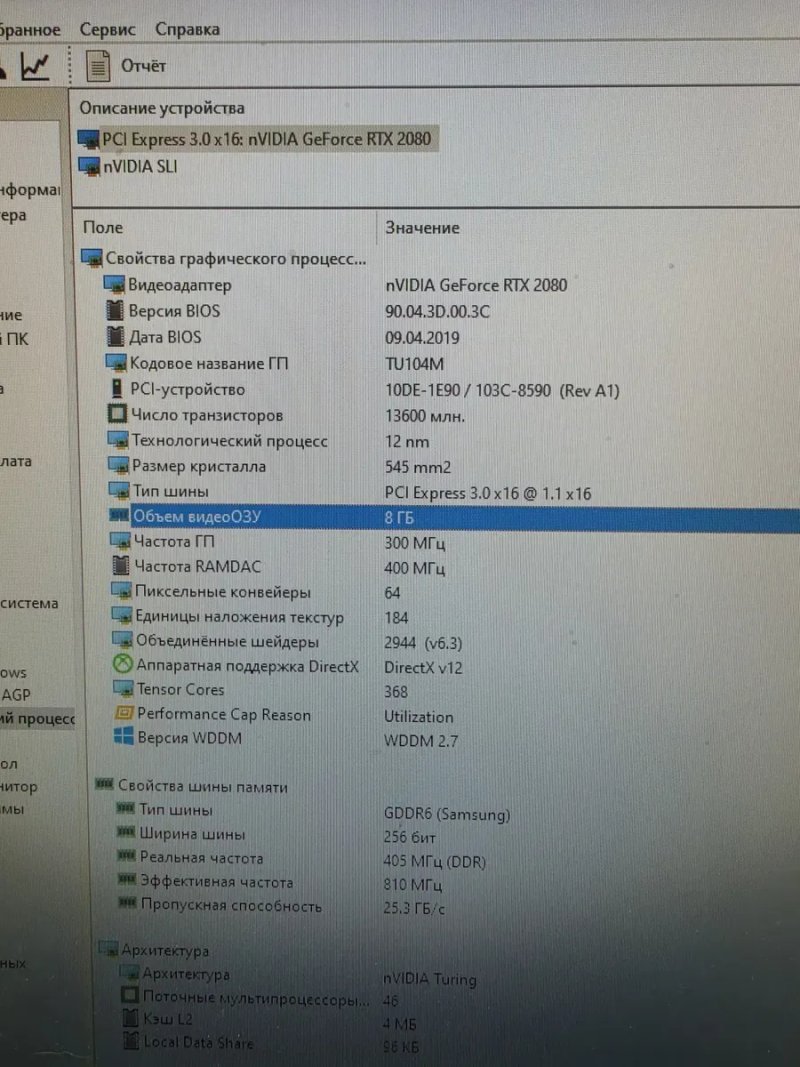Click the value 90.04.3D.00.3C
The image size is (800, 1067).
pos(437,312)
